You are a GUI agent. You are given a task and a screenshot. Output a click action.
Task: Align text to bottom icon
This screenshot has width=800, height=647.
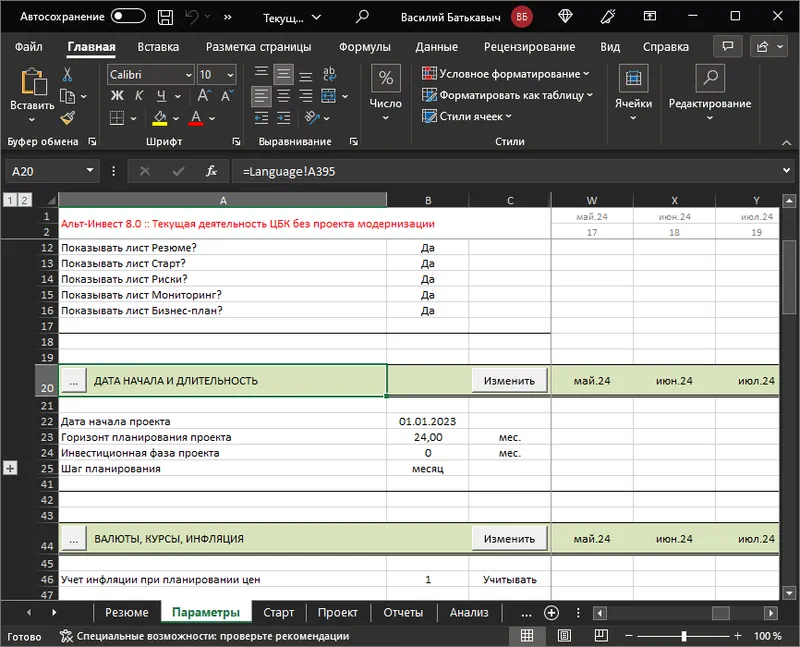(306, 76)
